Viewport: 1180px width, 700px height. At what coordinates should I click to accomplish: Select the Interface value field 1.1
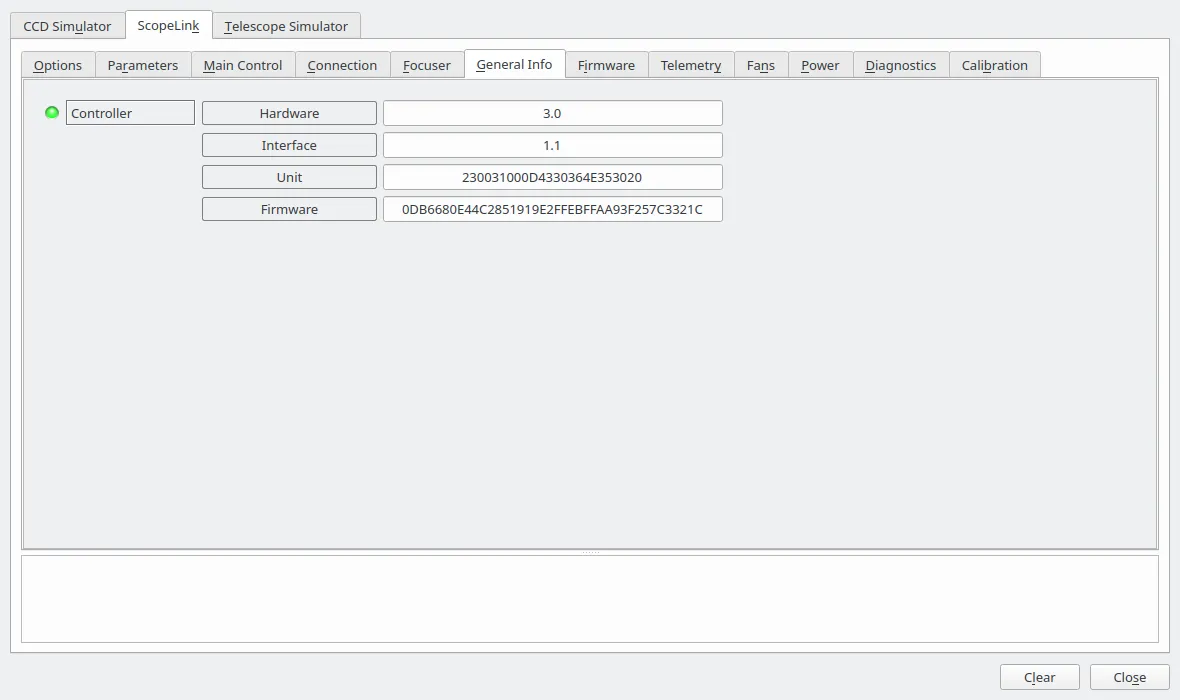pyautogui.click(x=552, y=145)
